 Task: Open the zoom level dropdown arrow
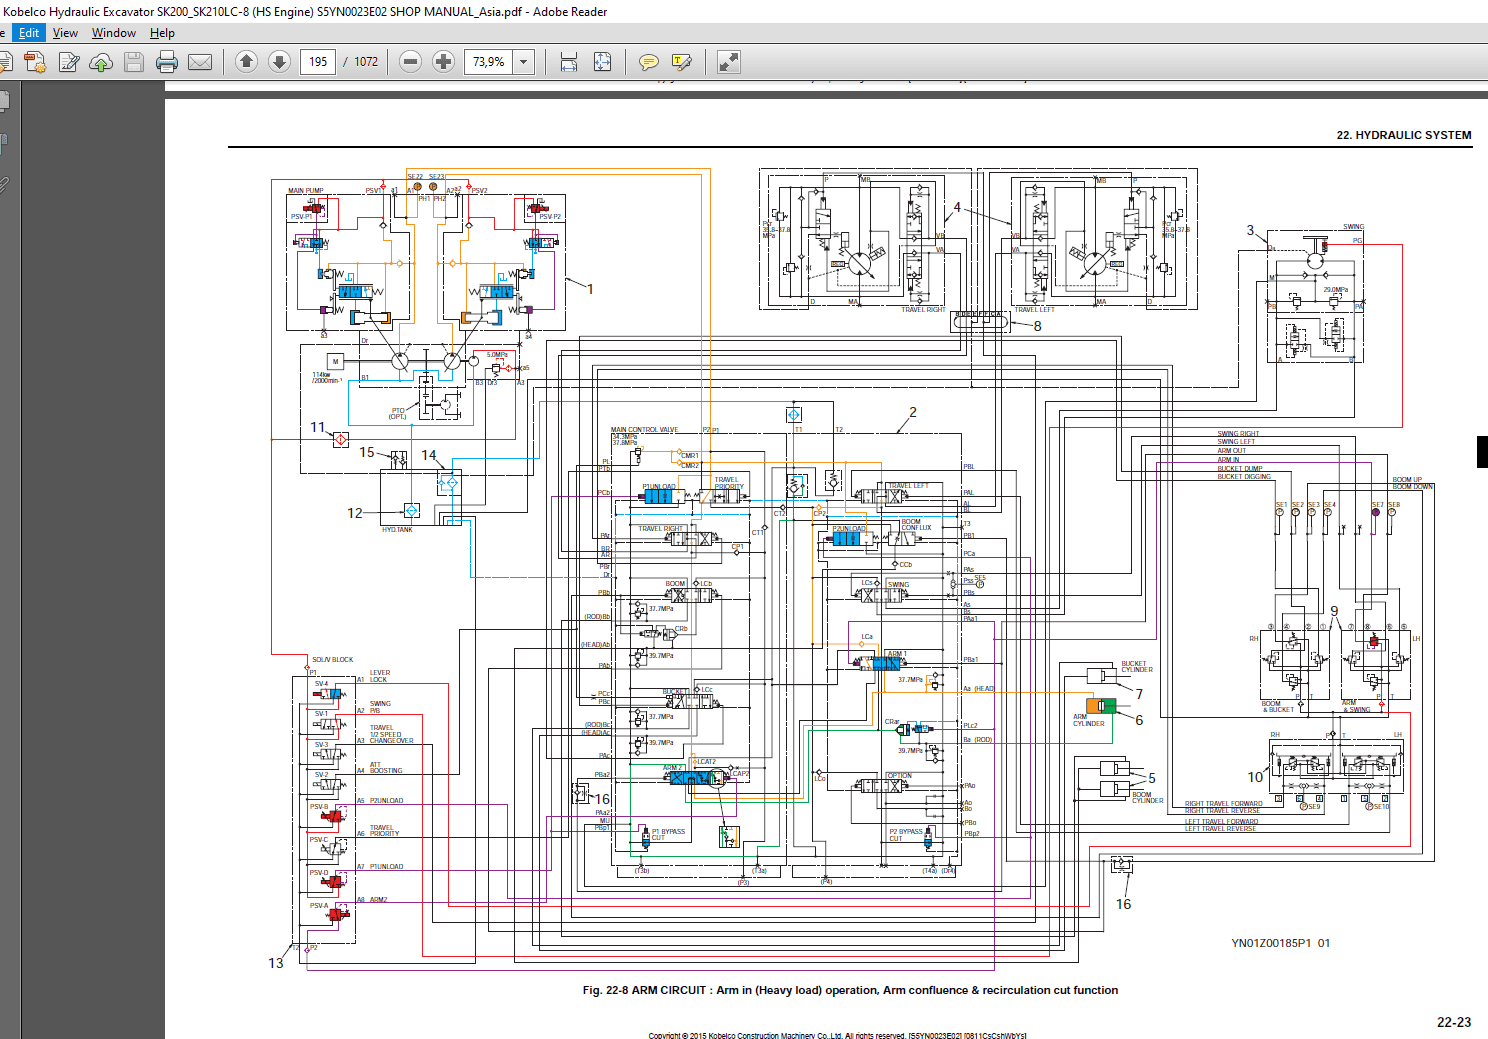(523, 62)
